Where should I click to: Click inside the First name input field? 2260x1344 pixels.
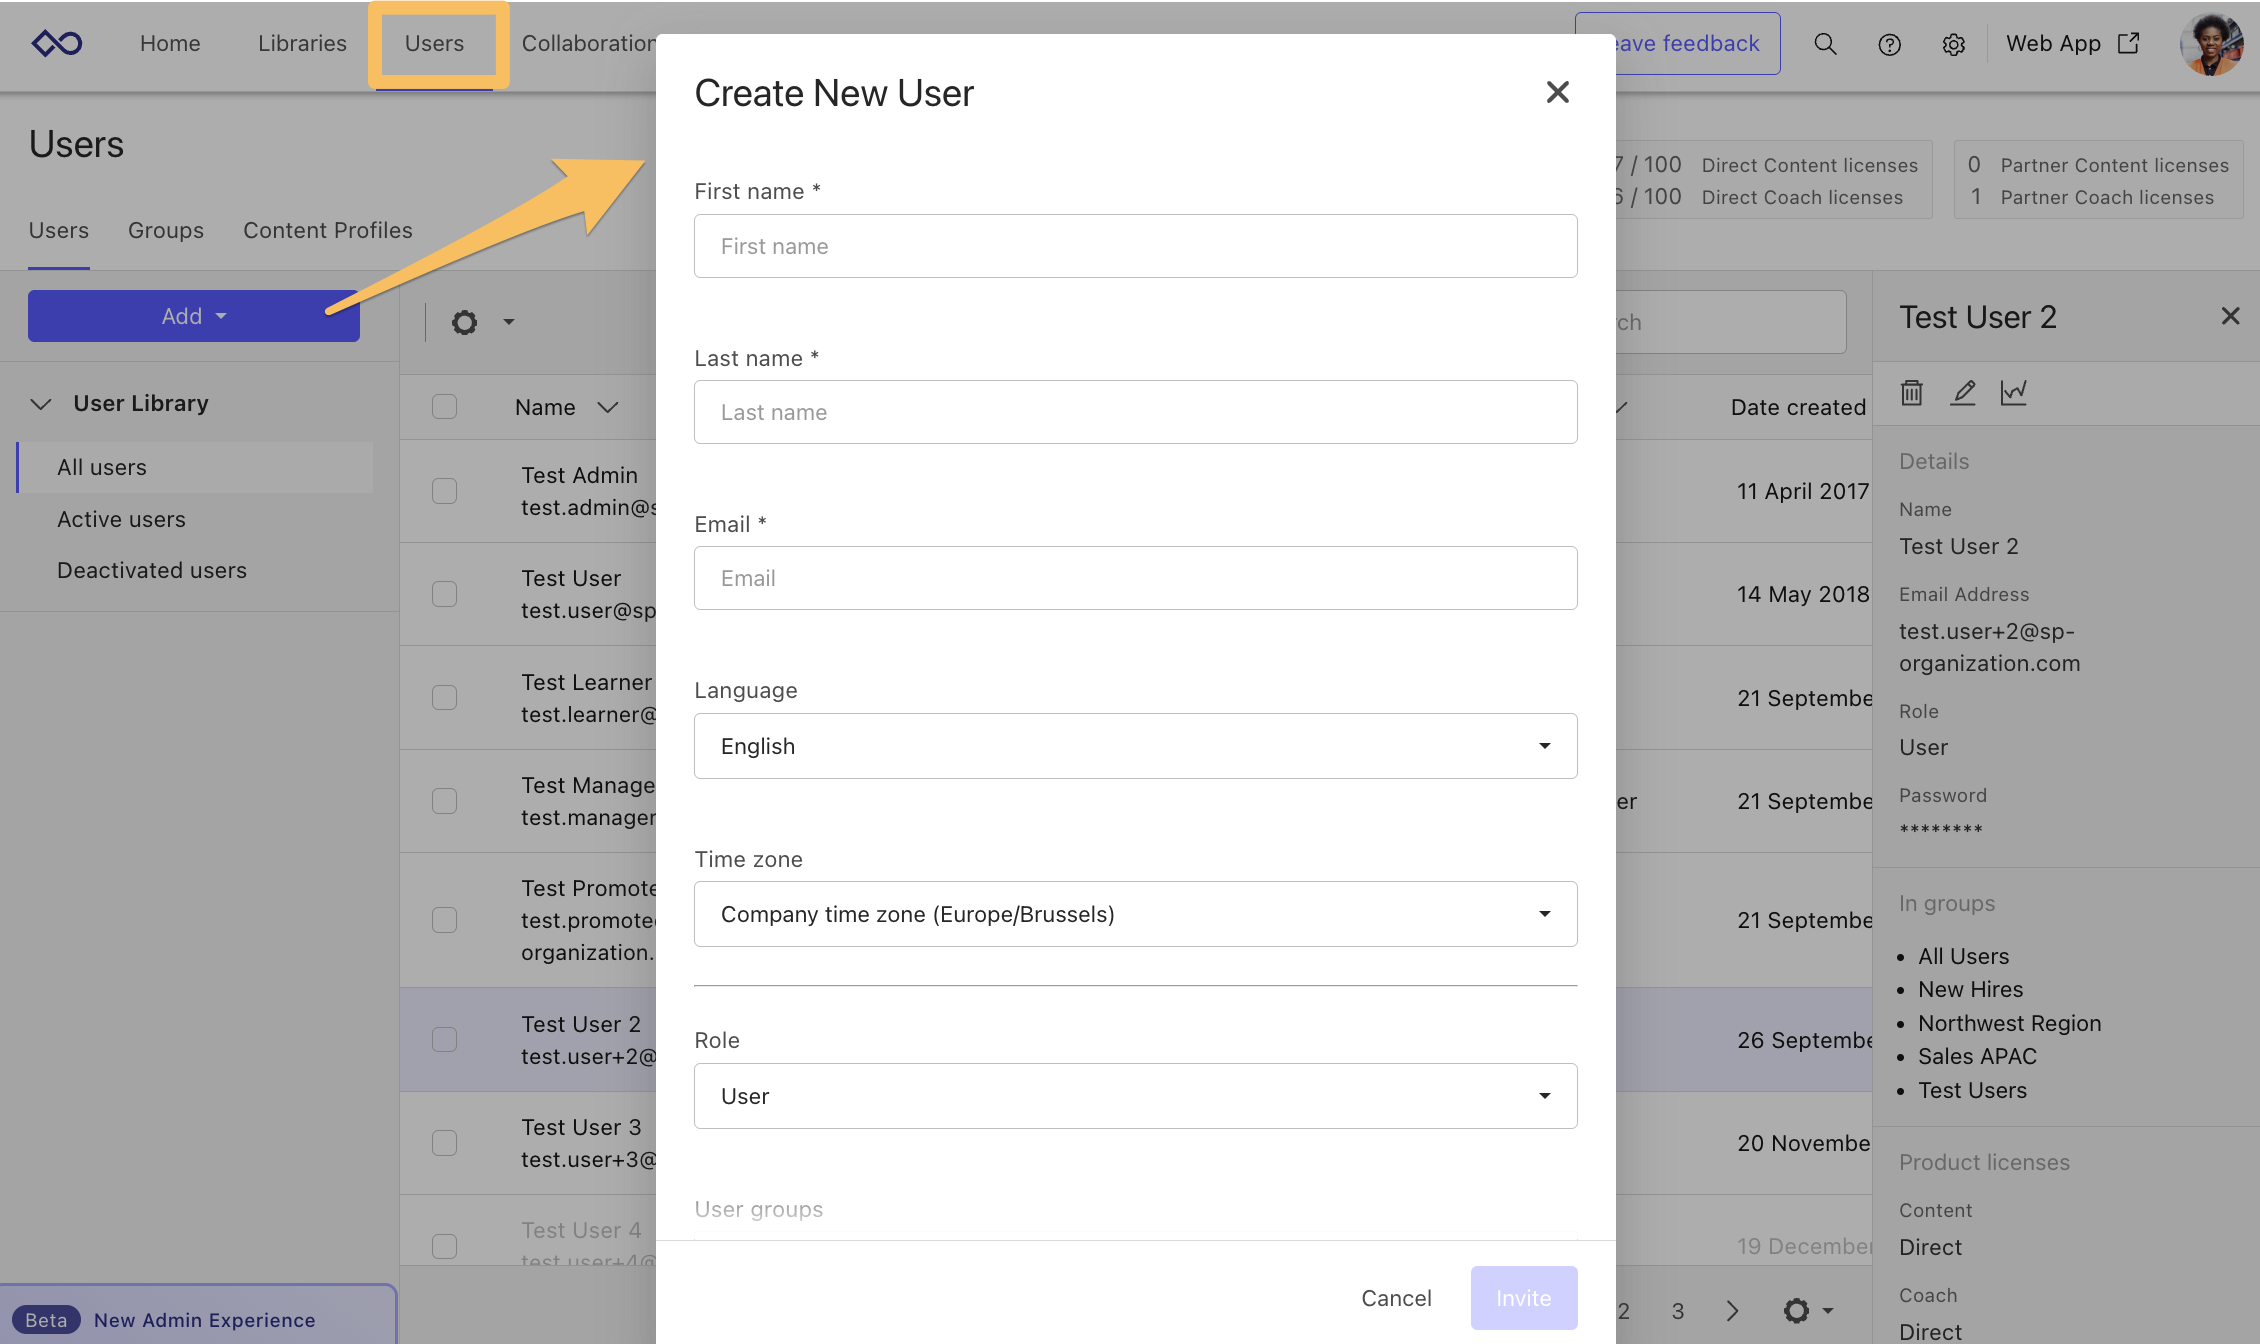1135,246
